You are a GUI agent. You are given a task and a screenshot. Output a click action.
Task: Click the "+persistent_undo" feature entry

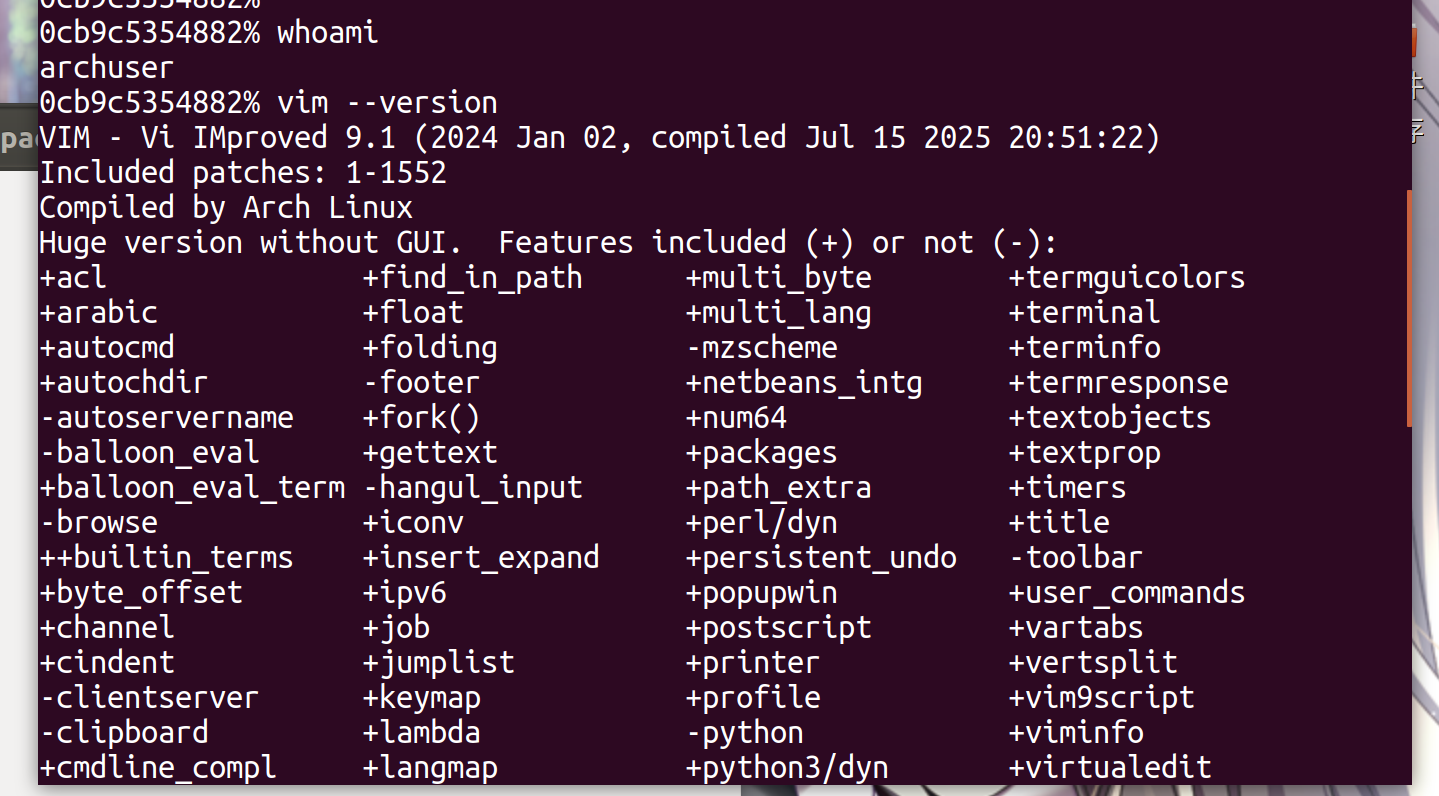(821, 558)
